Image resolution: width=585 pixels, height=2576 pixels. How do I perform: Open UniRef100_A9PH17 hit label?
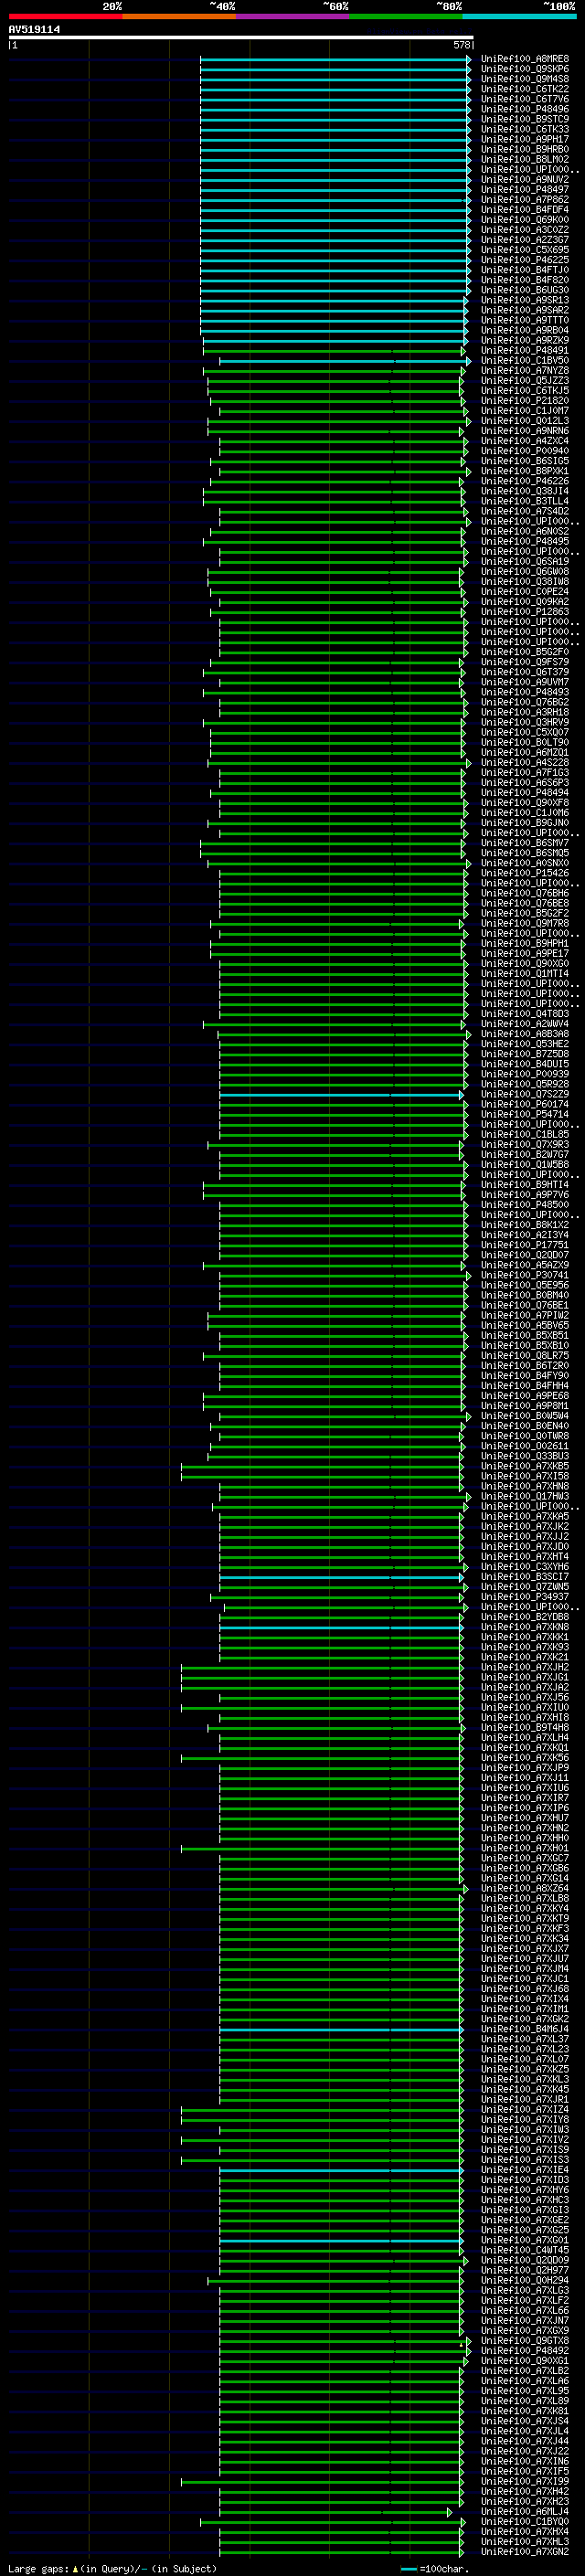coord(524,140)
